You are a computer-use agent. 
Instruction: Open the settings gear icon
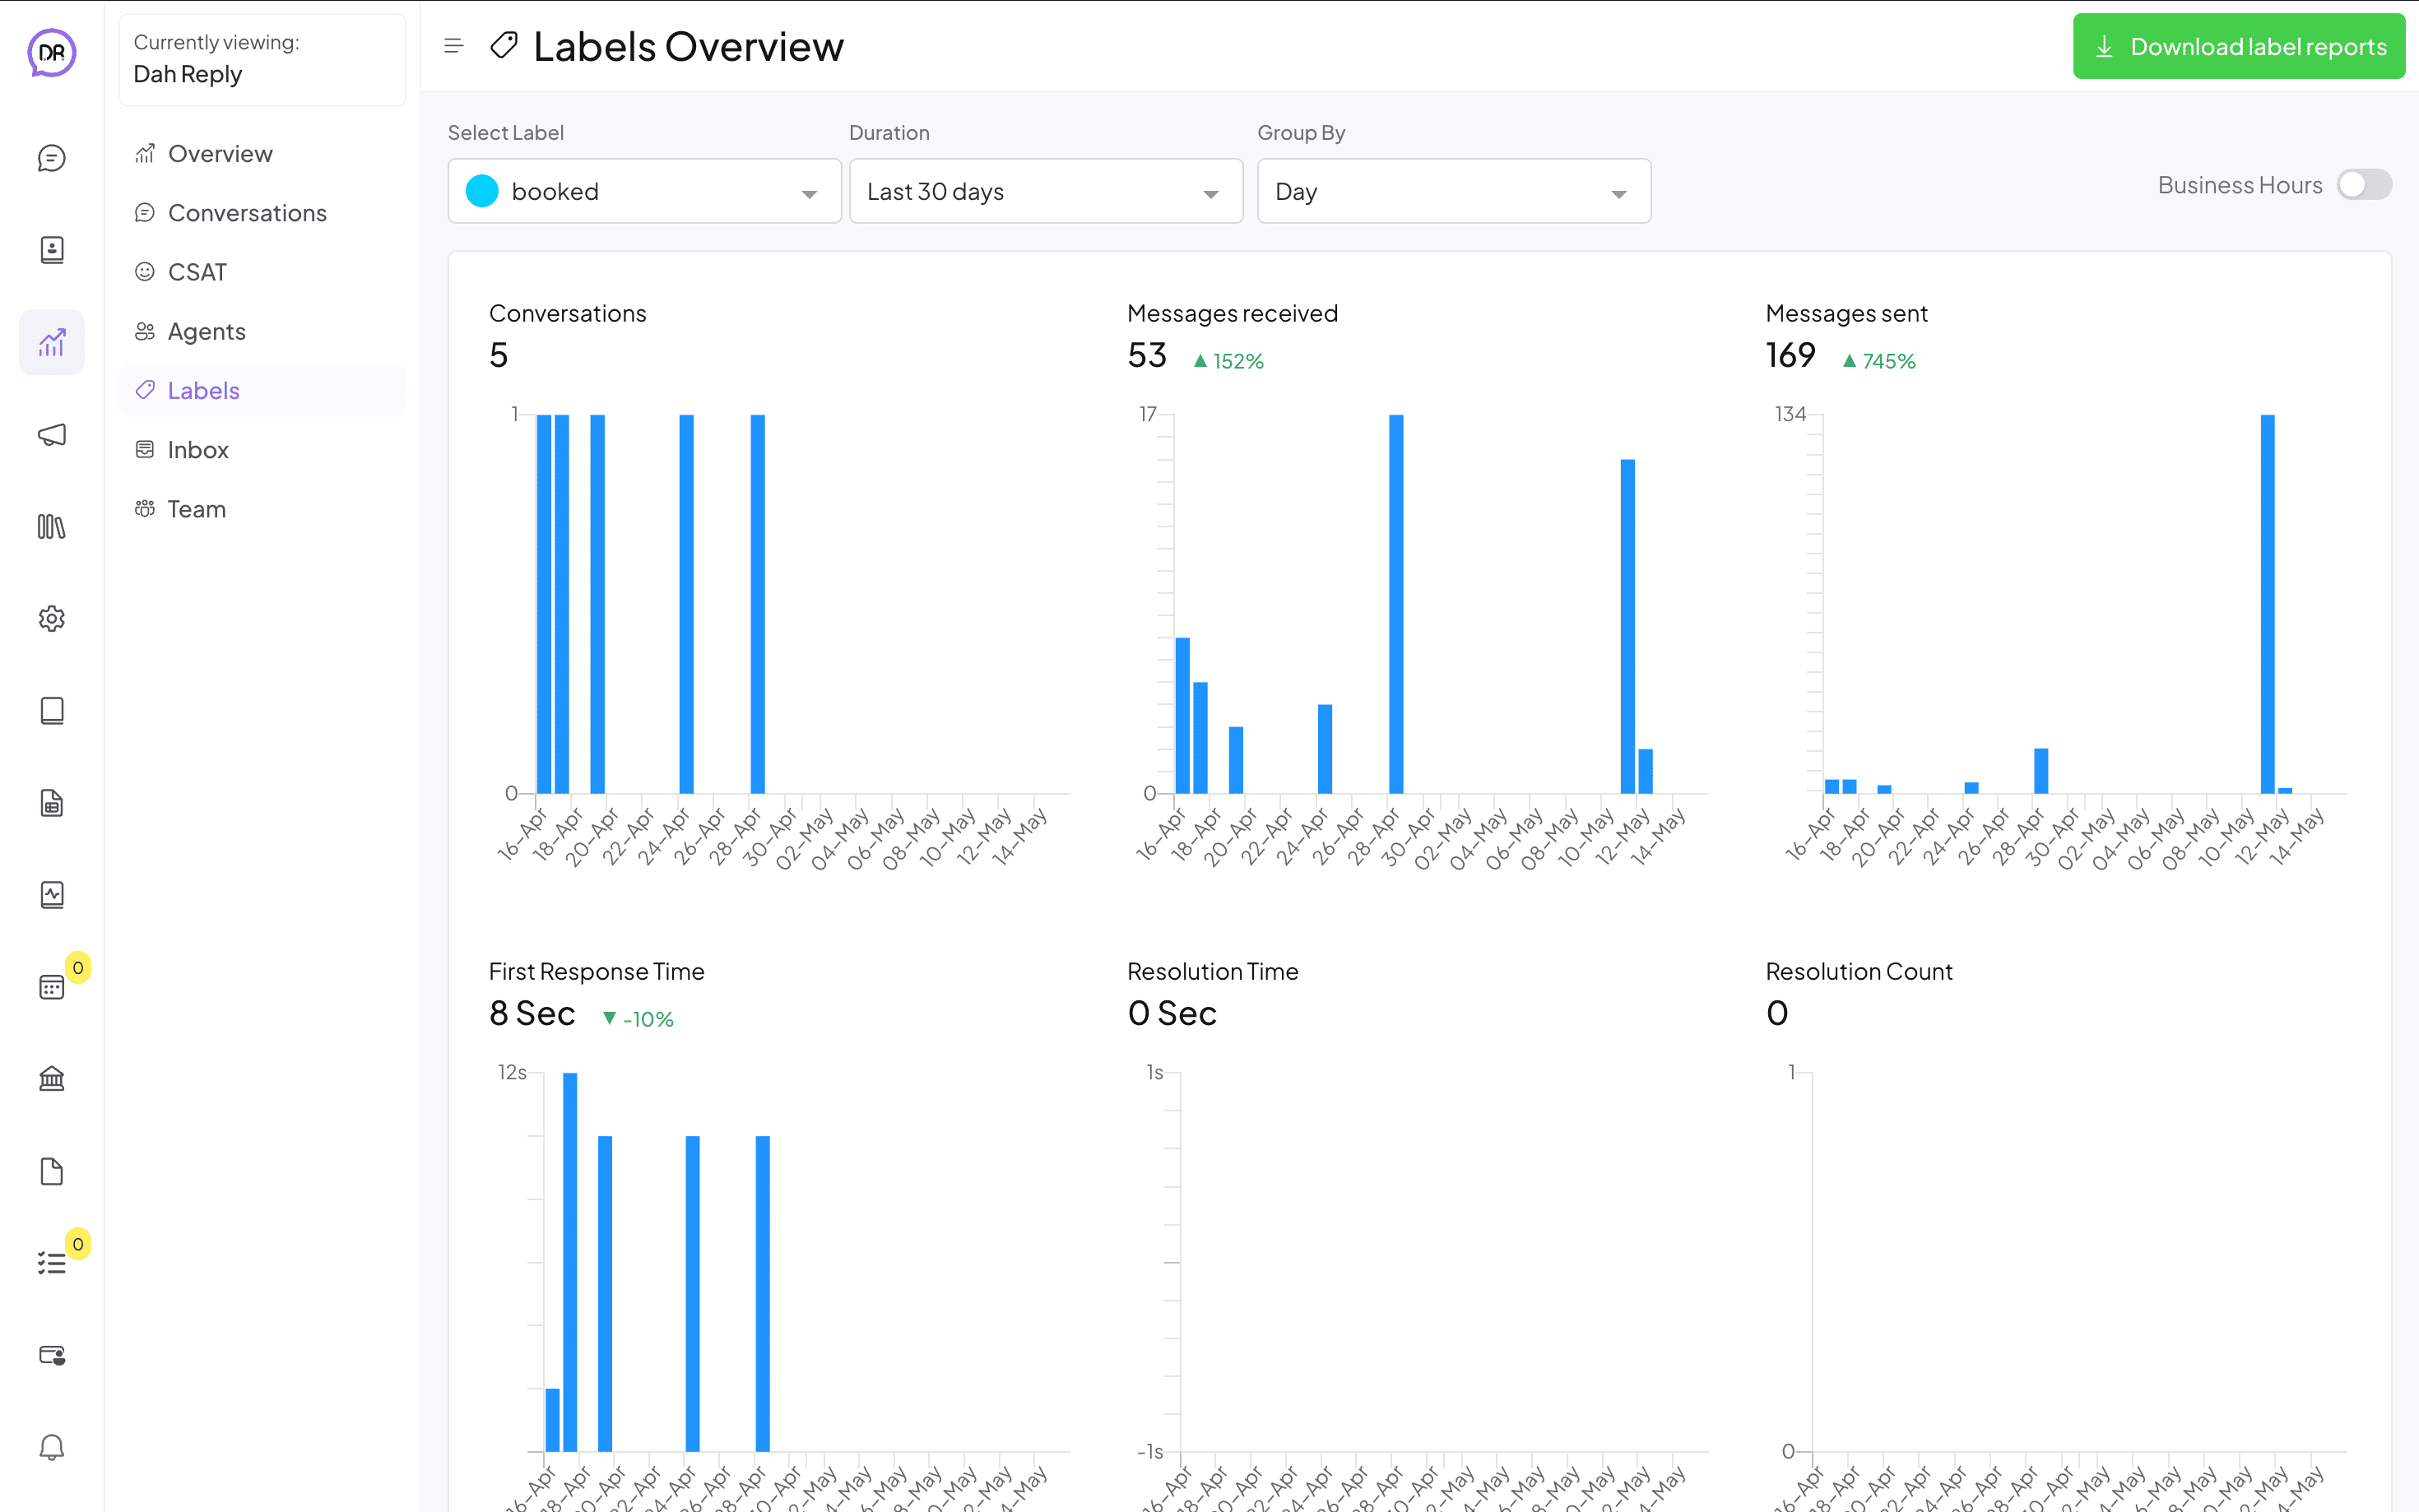(52, 619)
